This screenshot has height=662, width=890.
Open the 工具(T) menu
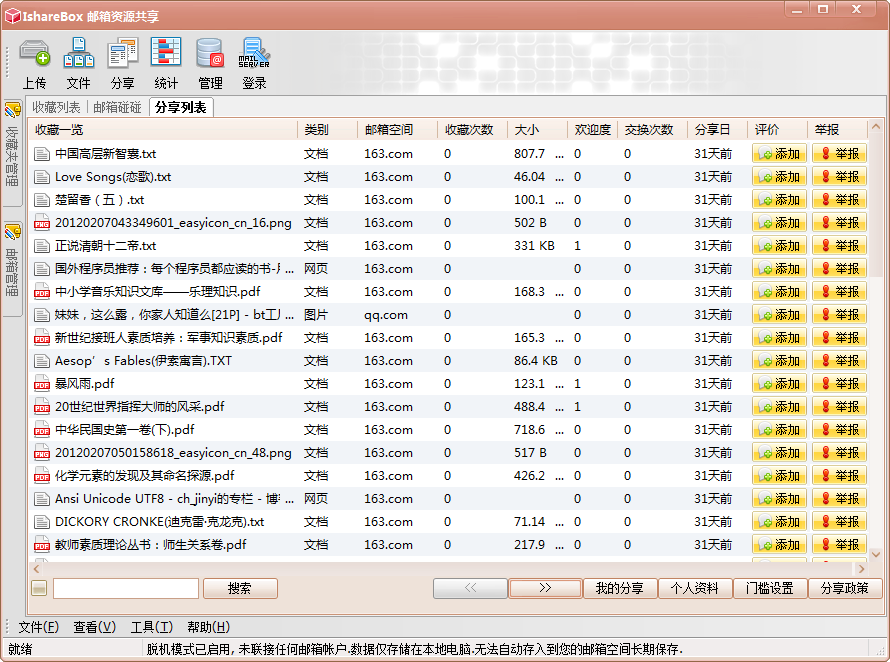(152, 627)
